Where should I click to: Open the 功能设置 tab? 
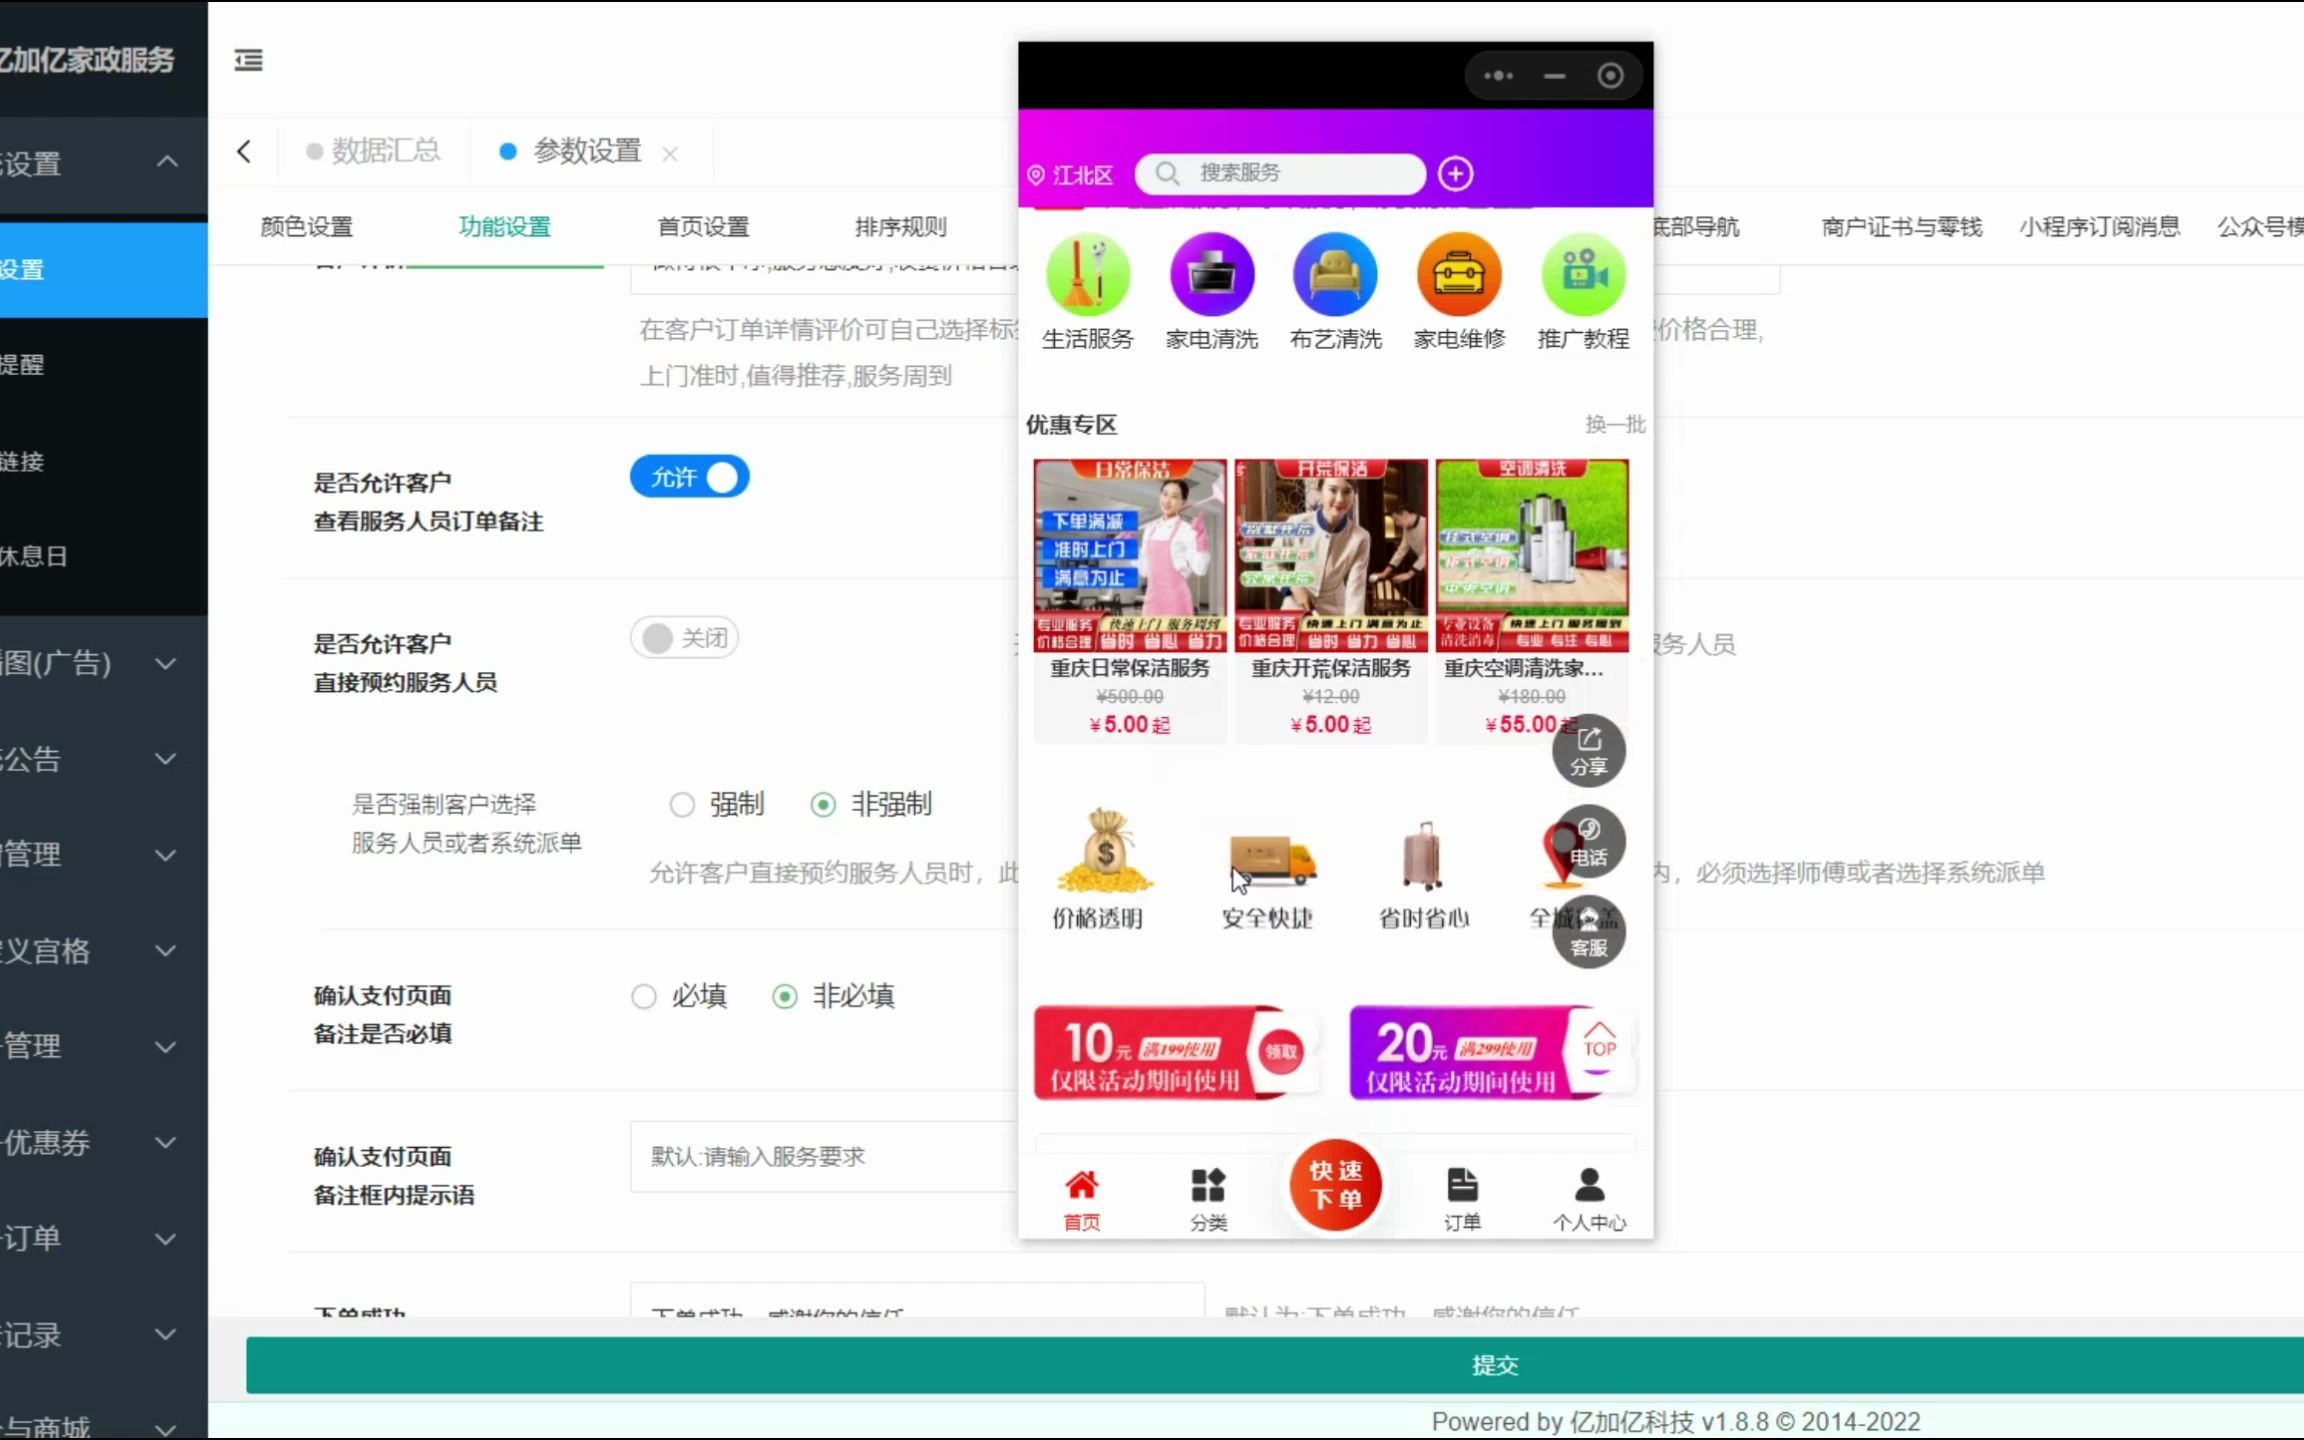pos(504,227)
